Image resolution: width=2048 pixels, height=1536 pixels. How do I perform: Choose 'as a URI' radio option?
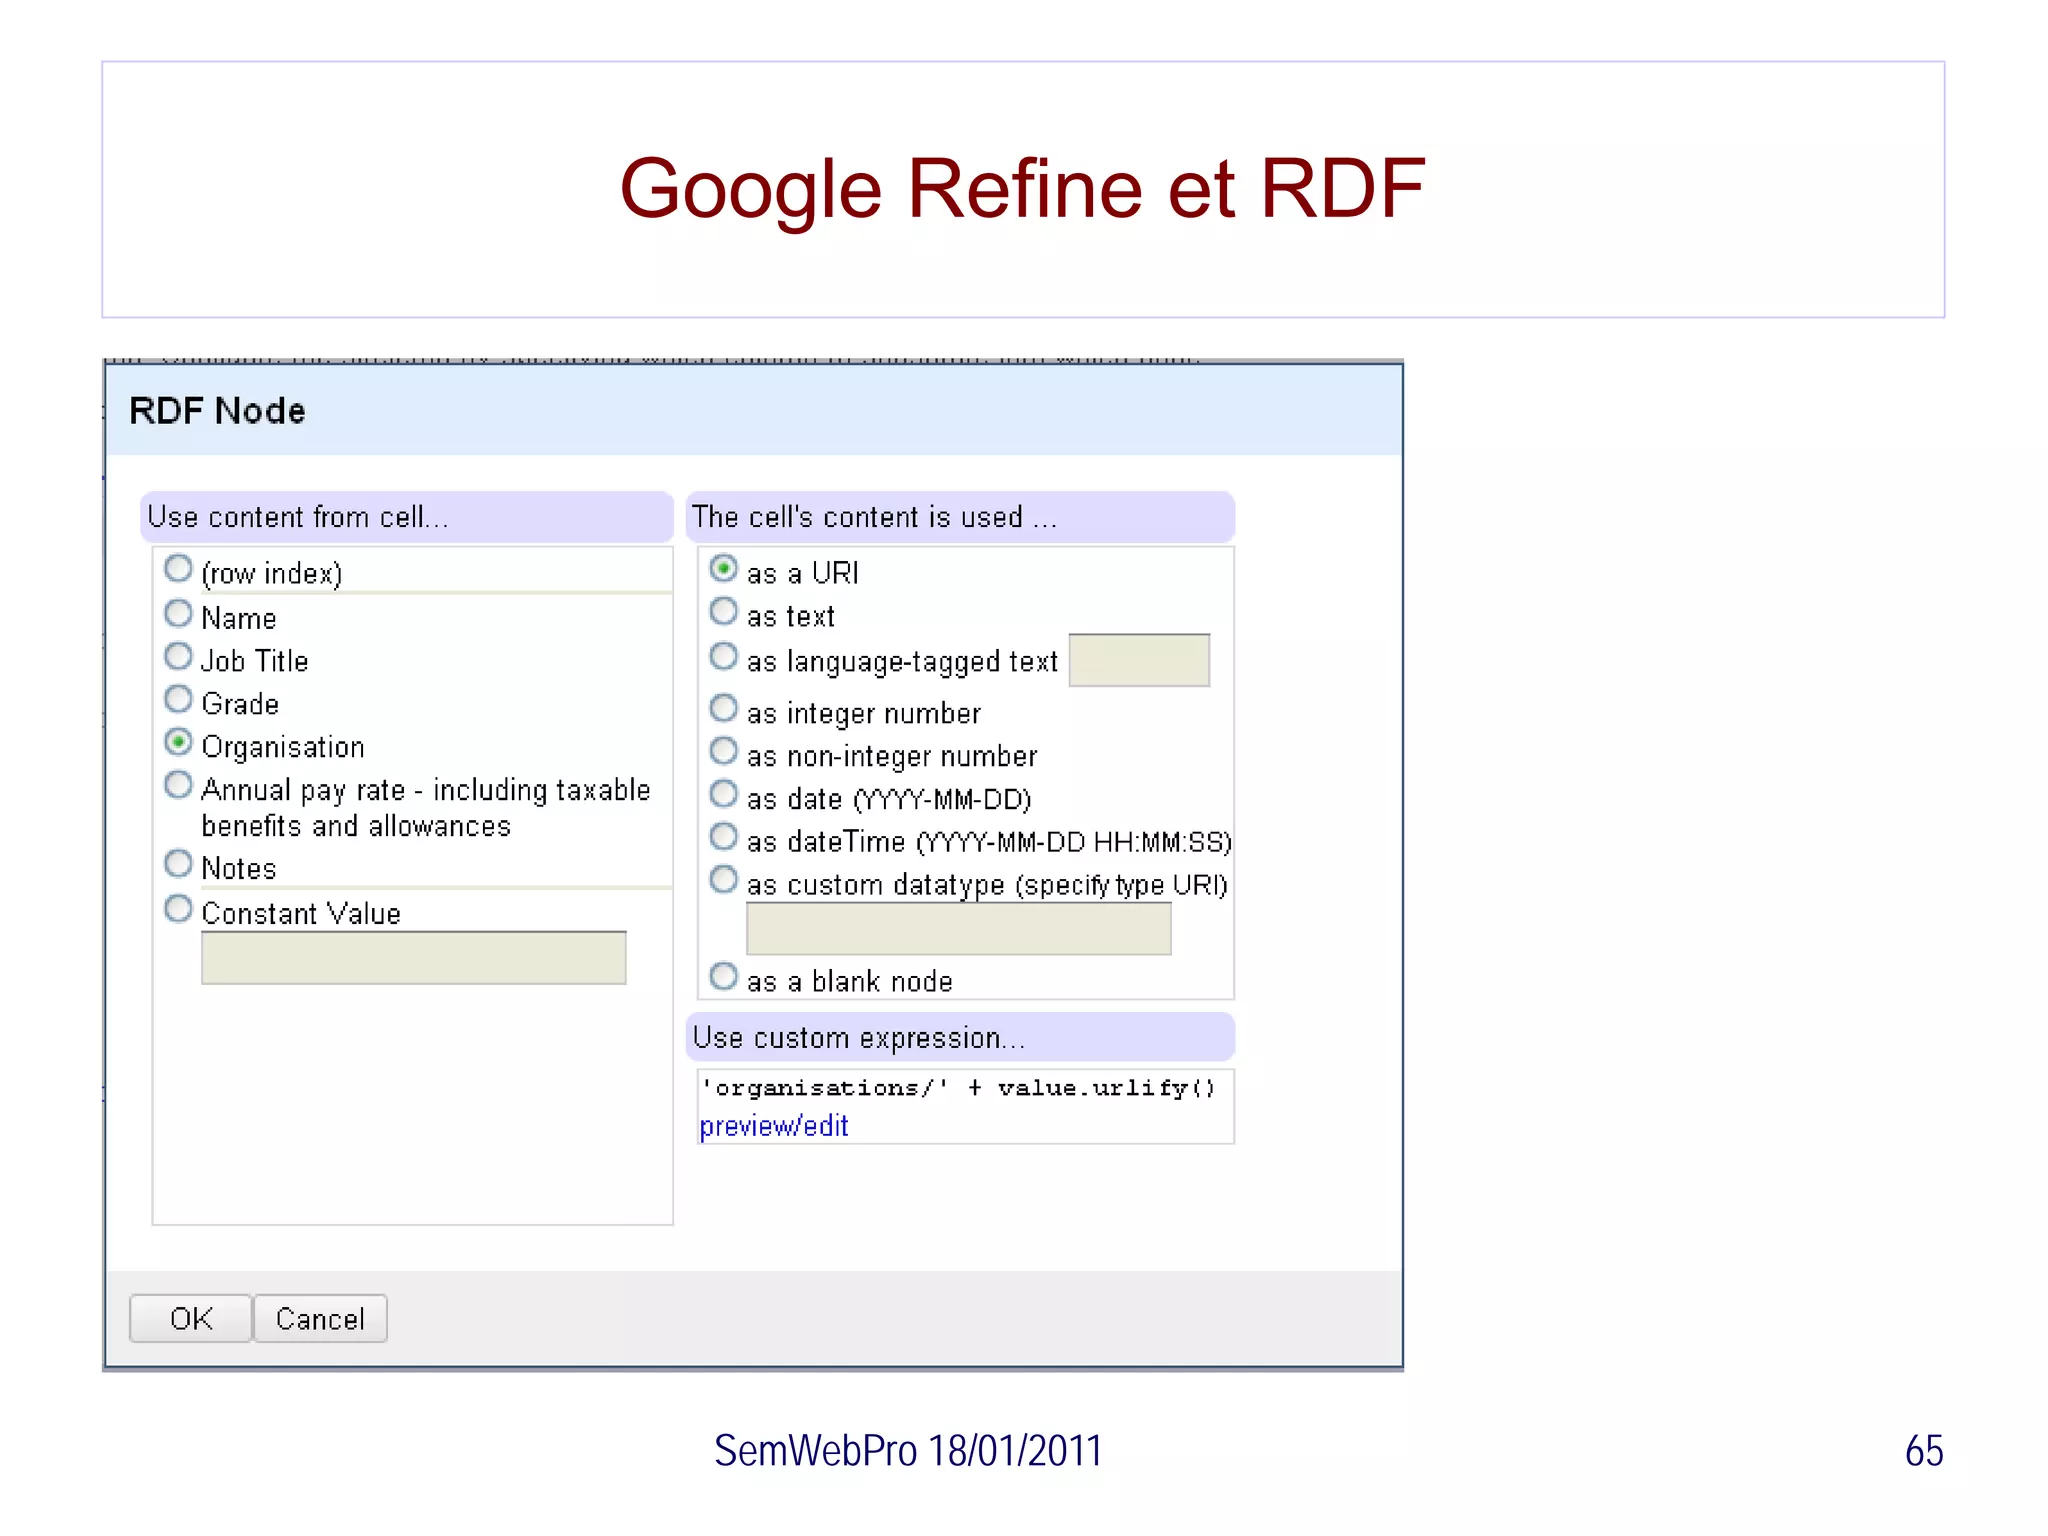tap(723, 569)
